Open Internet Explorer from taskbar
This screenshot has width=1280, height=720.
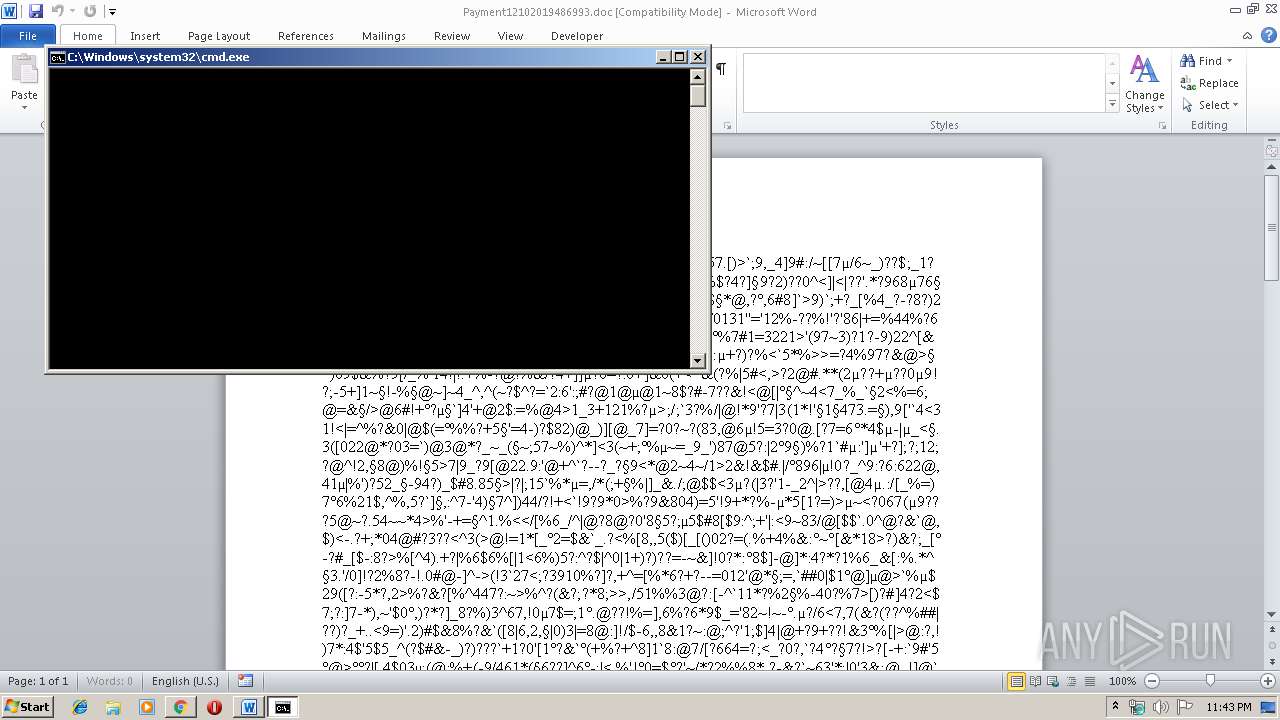(x=80, y=707)
